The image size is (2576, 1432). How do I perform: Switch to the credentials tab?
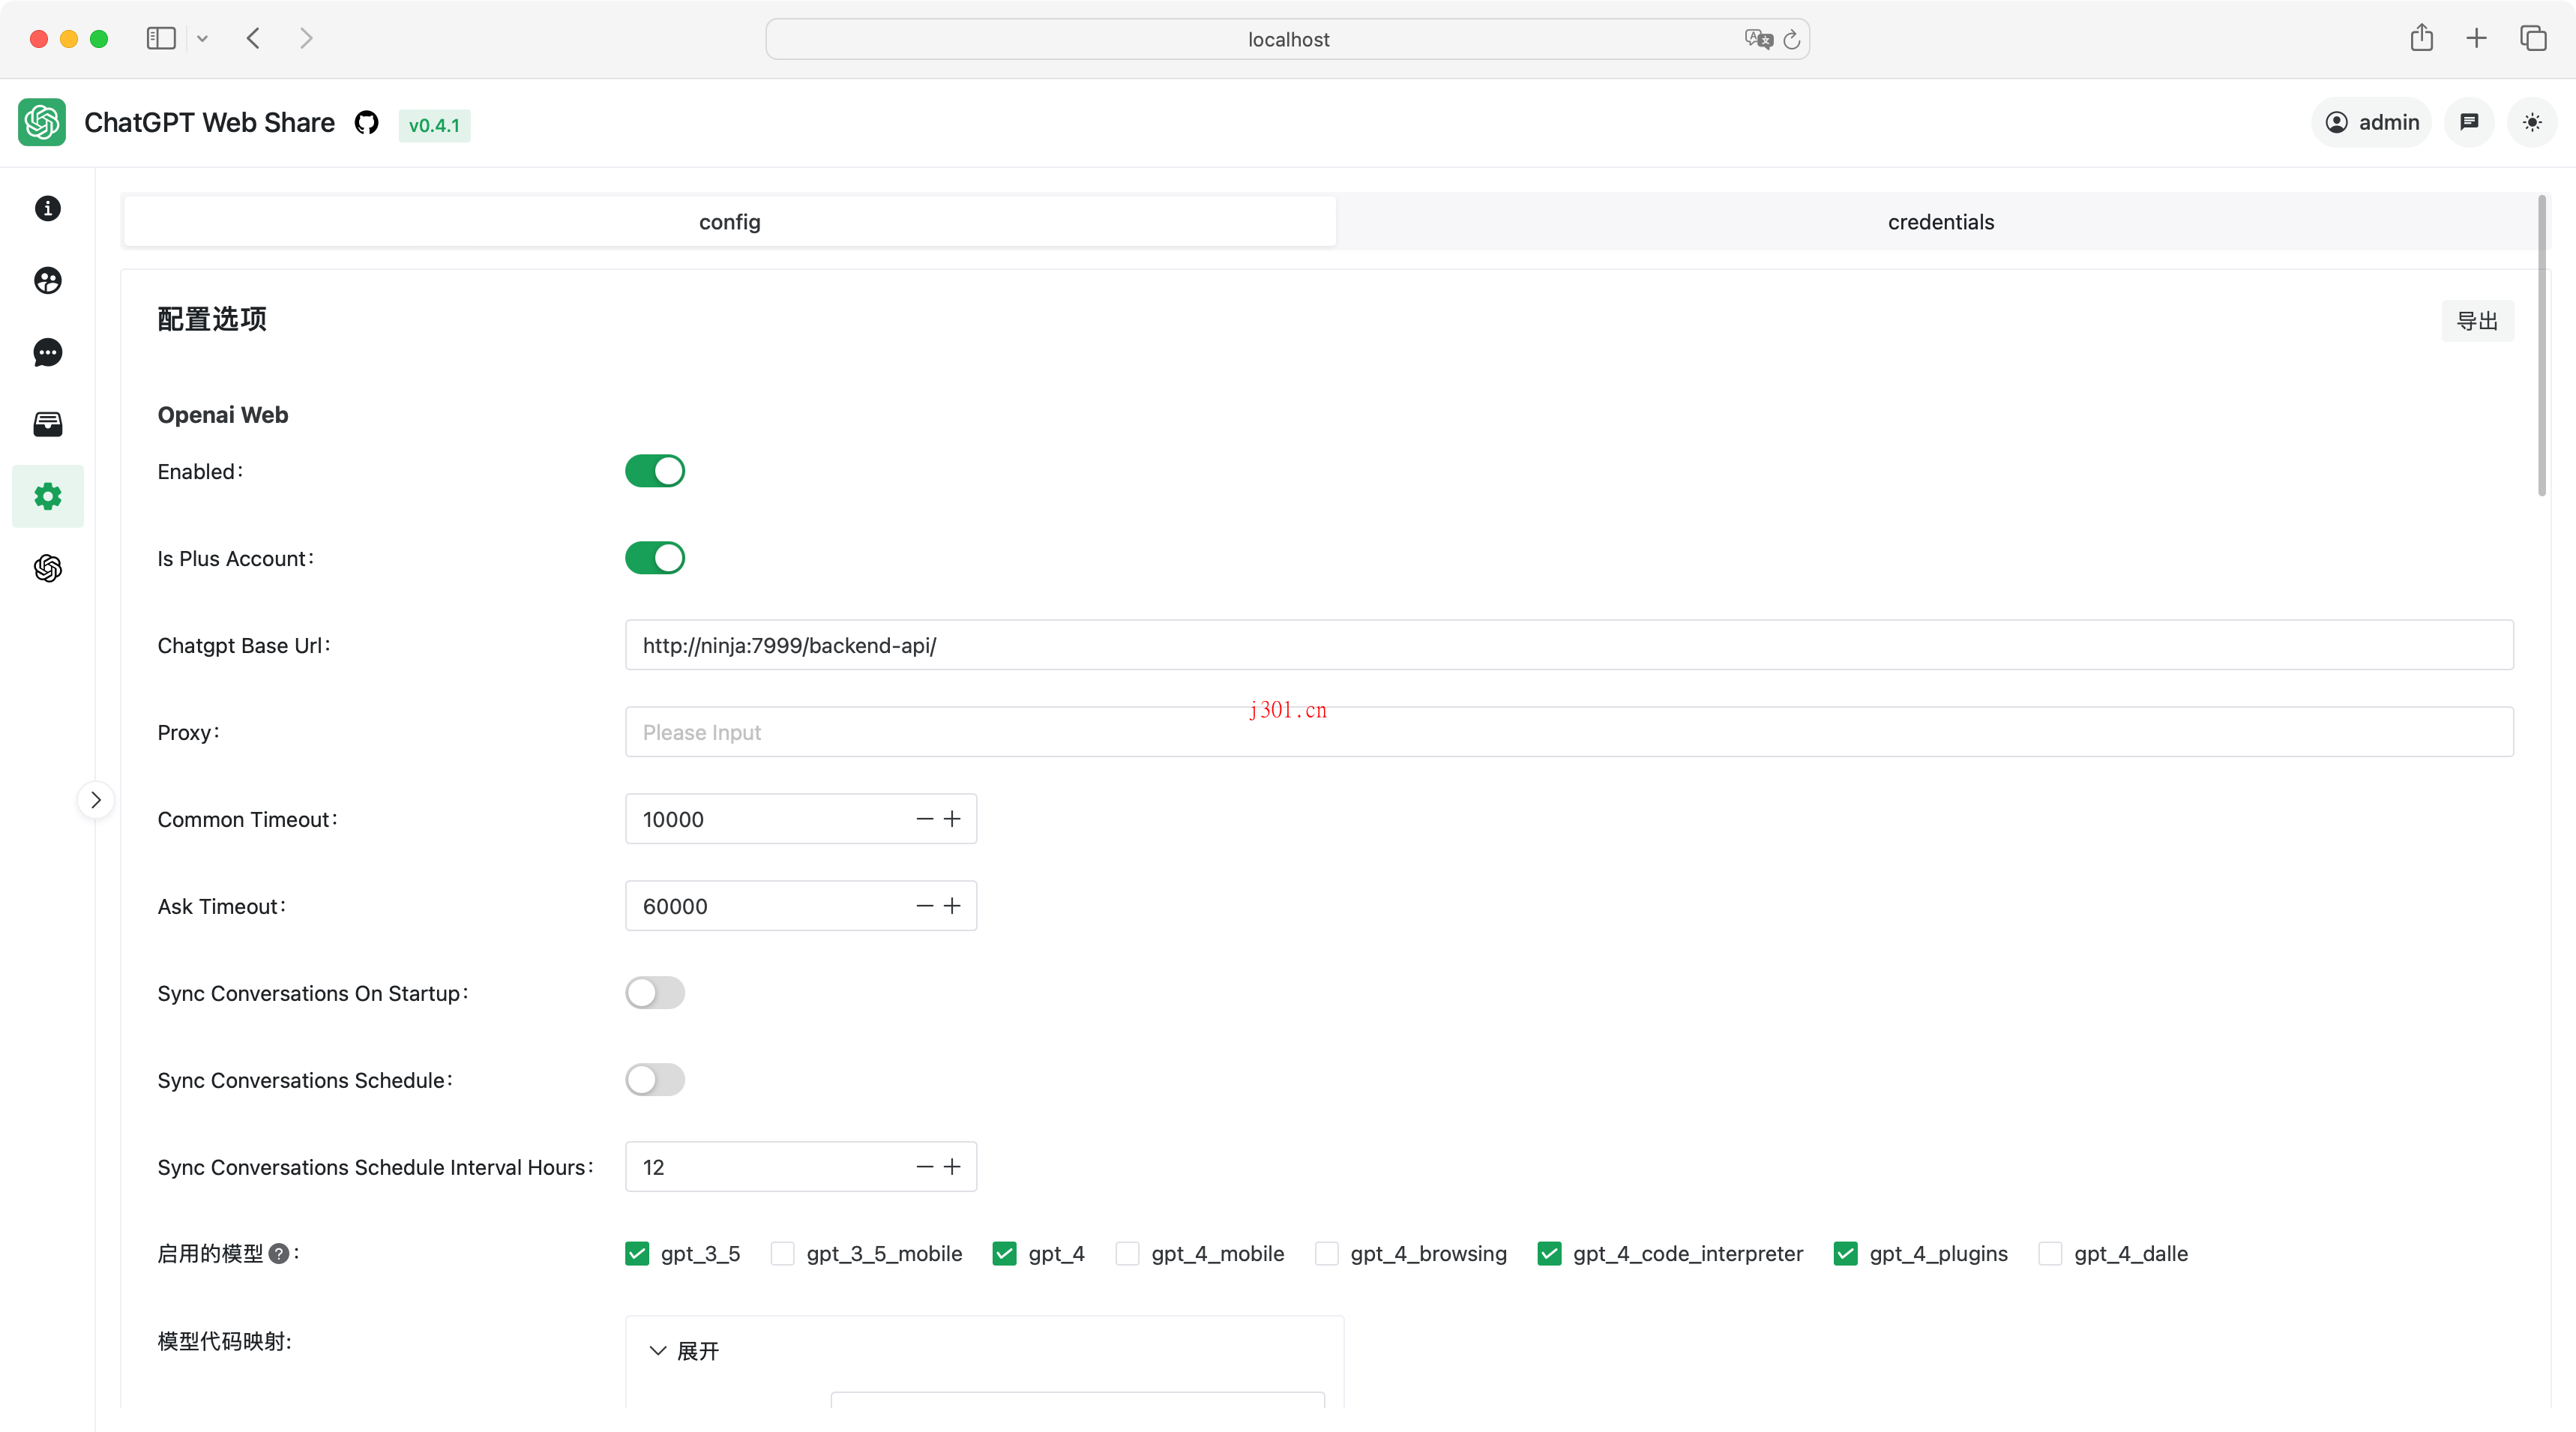click(x=1940, y=222)
